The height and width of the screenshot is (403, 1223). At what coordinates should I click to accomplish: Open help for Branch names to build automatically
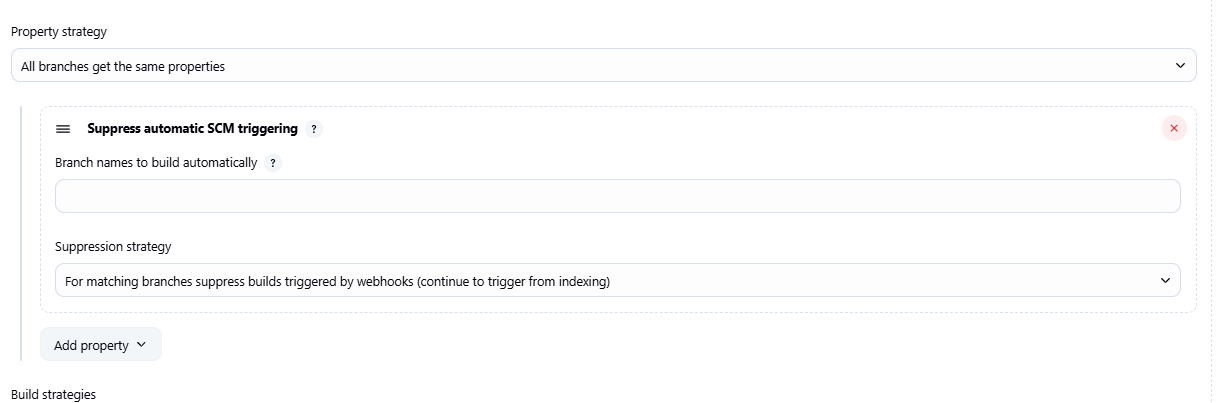tap(273, 163)
